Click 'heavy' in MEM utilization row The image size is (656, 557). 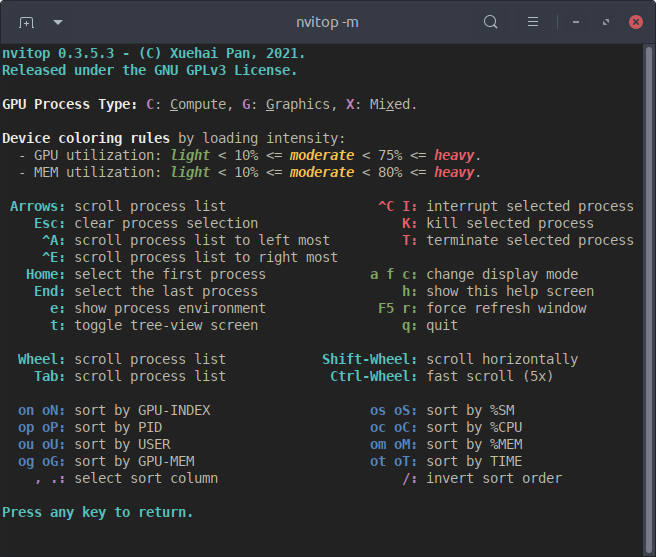pos(454,172)
